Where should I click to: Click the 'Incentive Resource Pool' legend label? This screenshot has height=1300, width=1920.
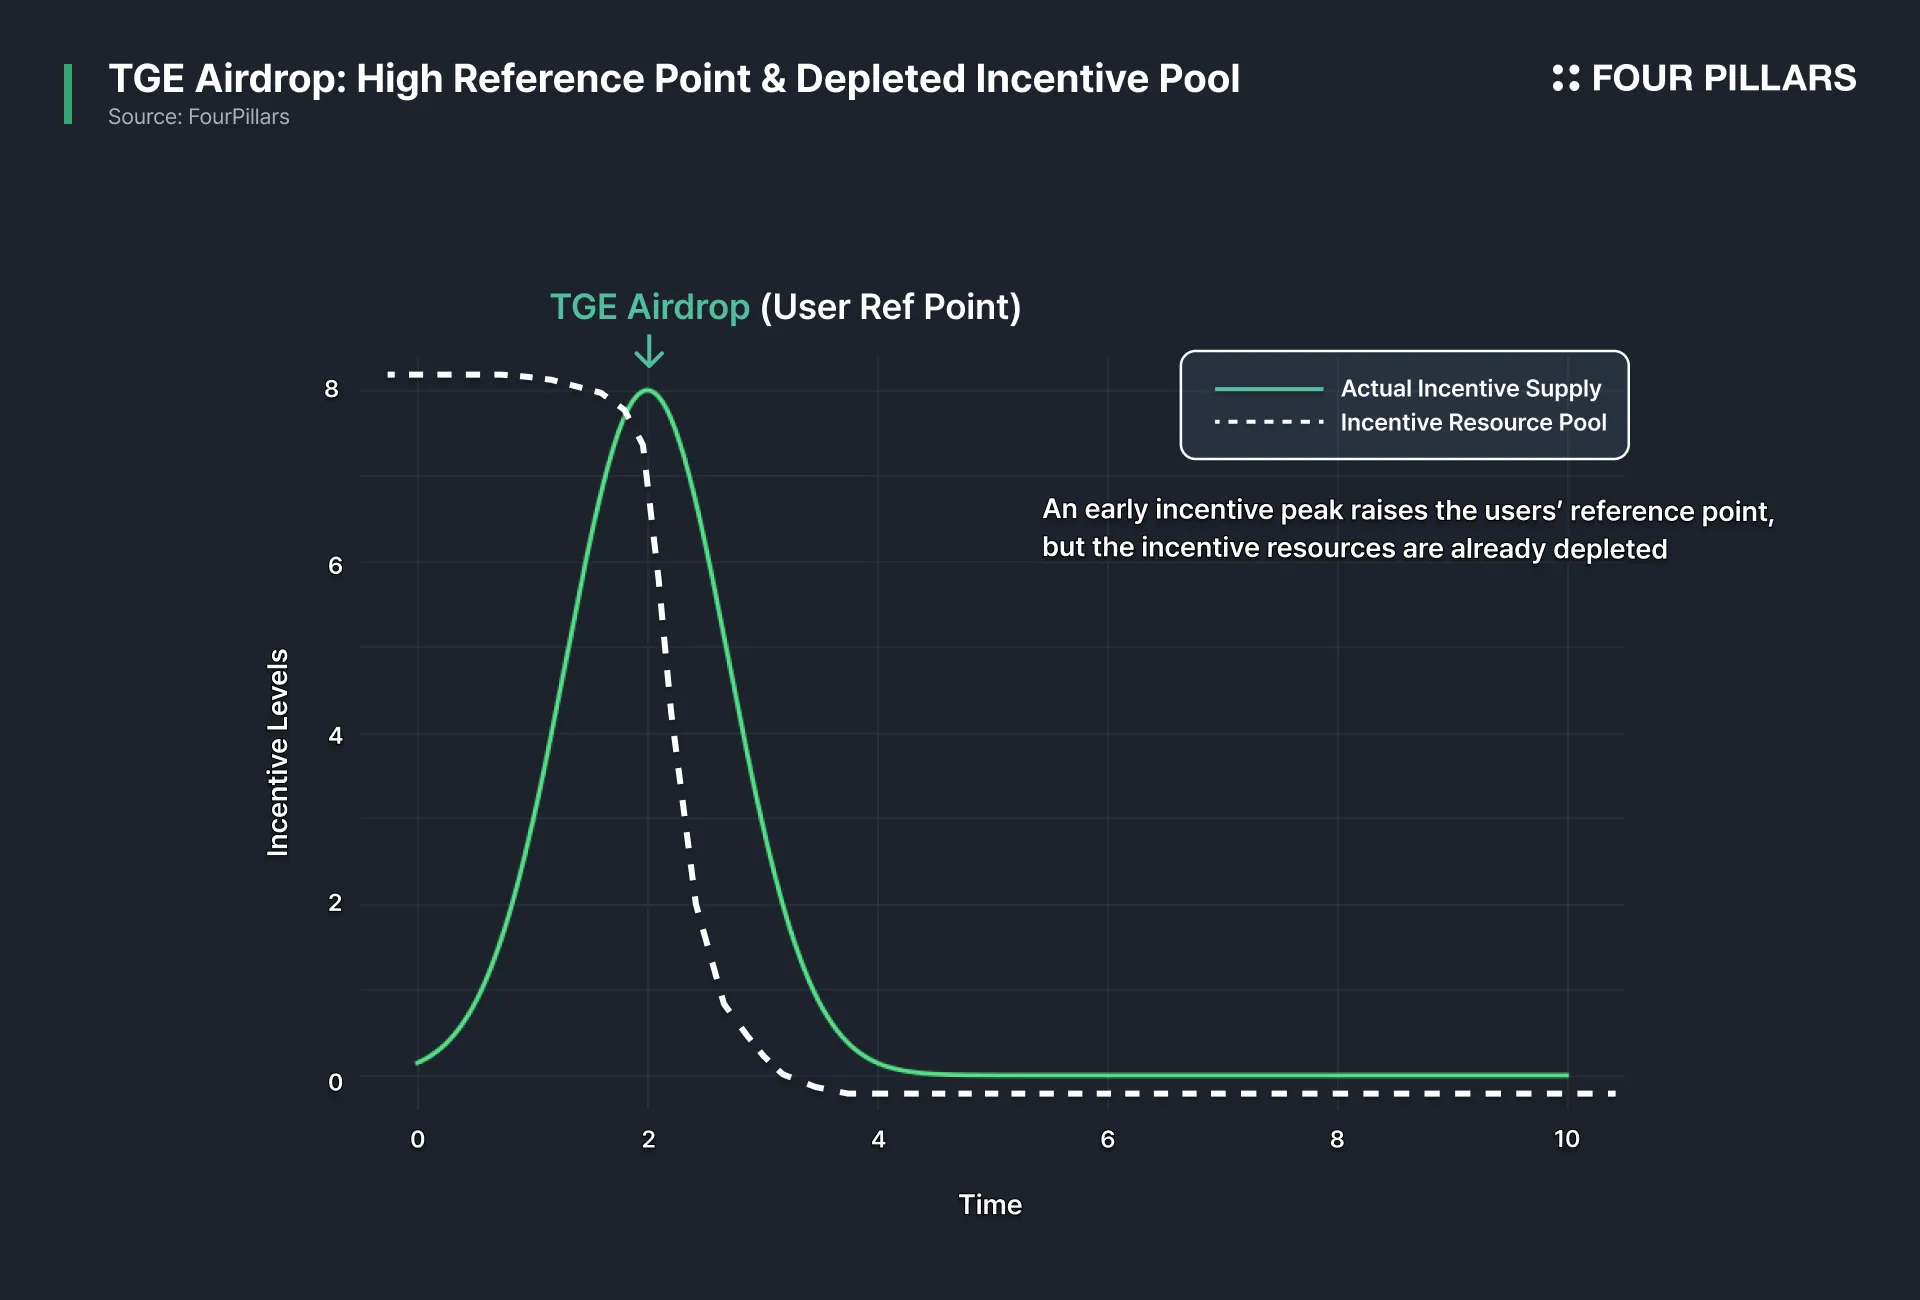pyautogui.click(x=1474, y=422)
